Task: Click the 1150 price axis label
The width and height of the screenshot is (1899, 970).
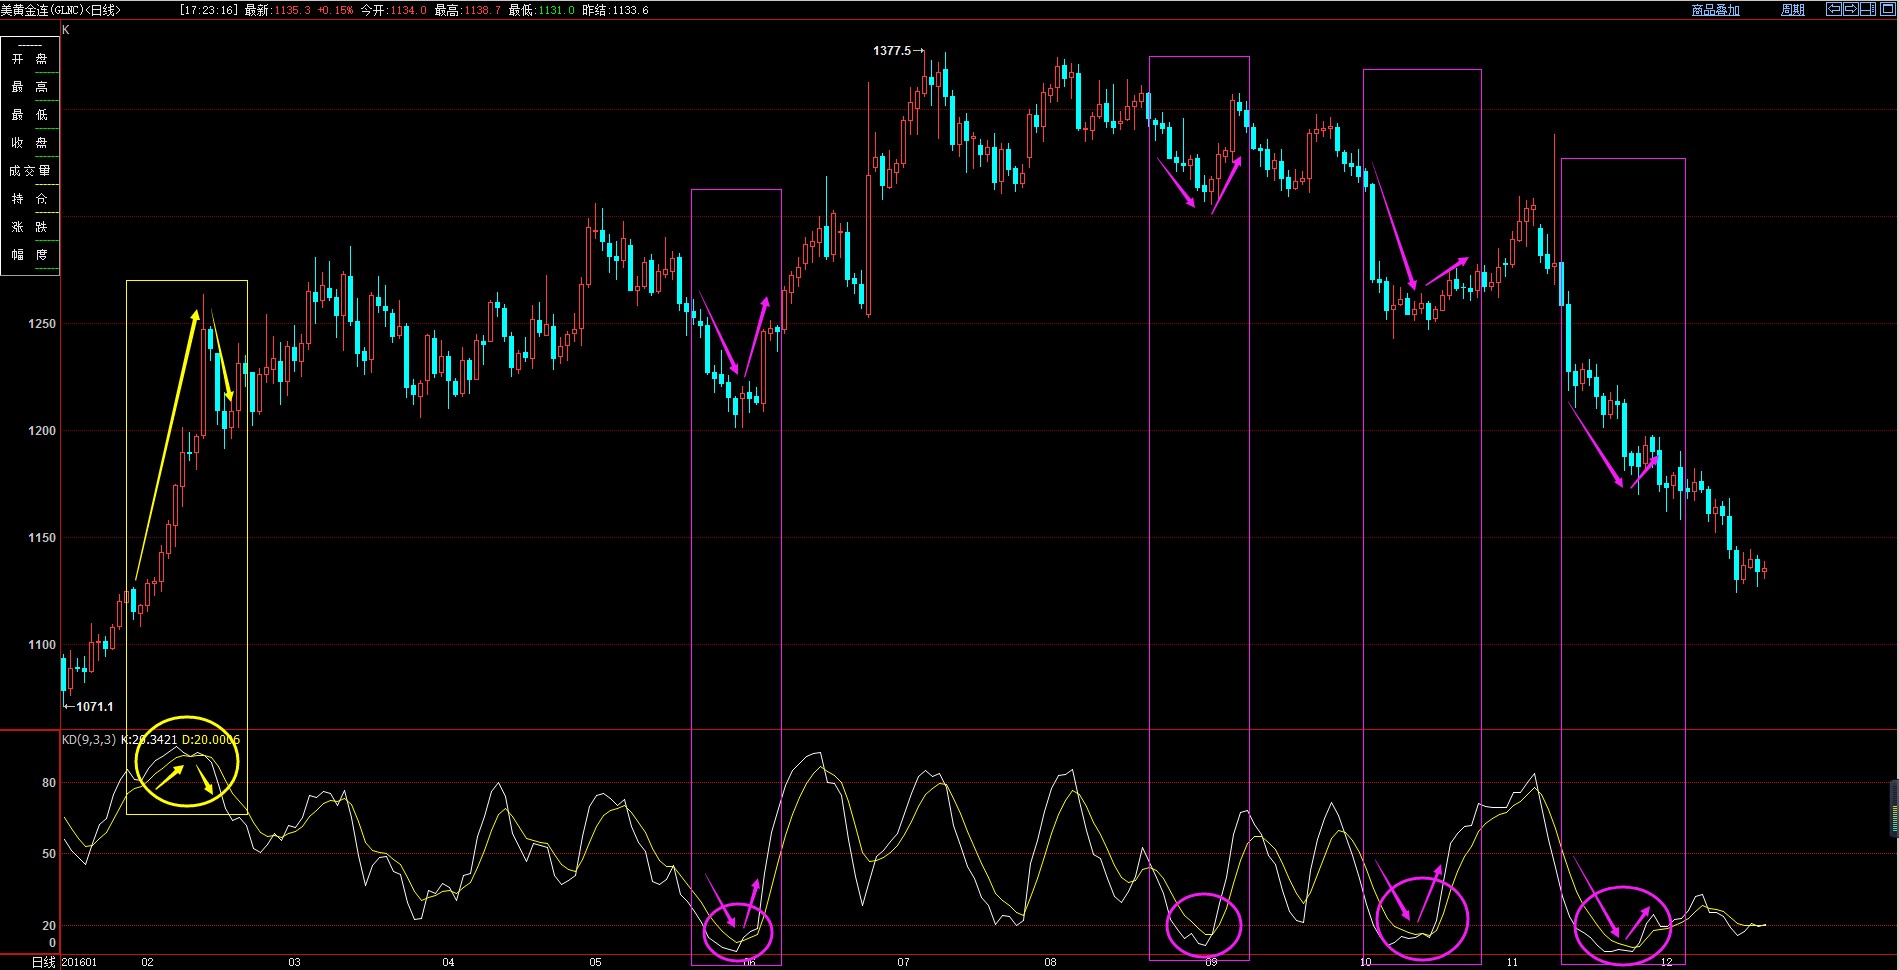Action: 42,538
